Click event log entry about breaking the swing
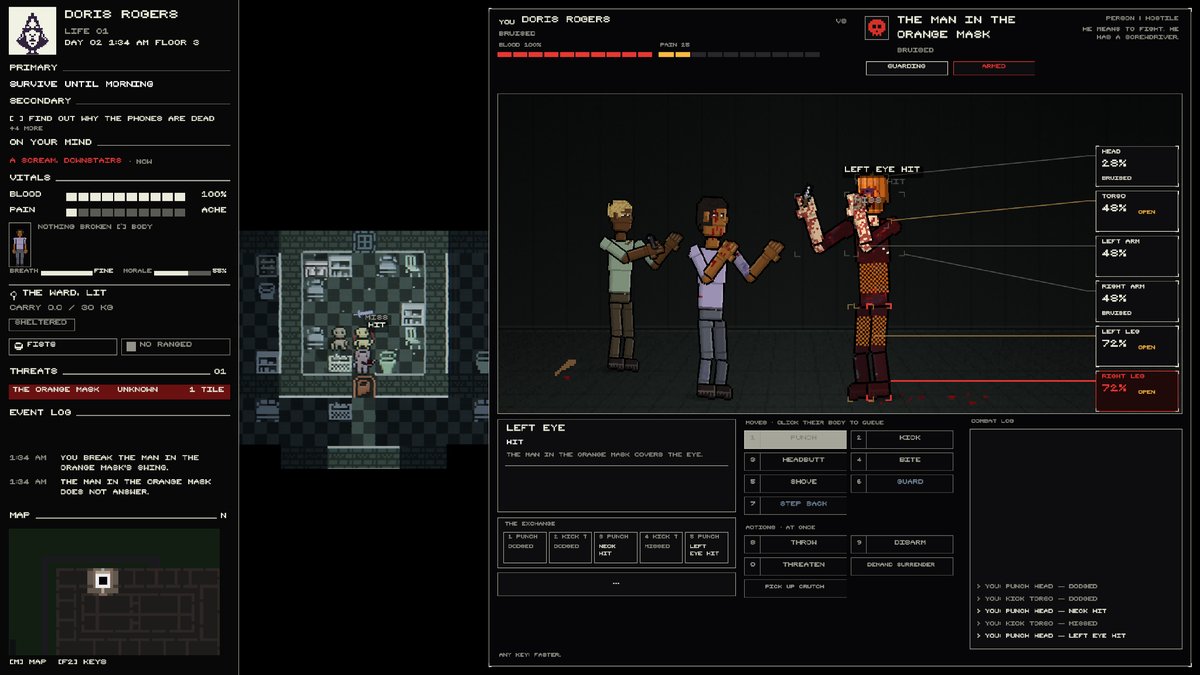1200x675 pixels. 130,462
